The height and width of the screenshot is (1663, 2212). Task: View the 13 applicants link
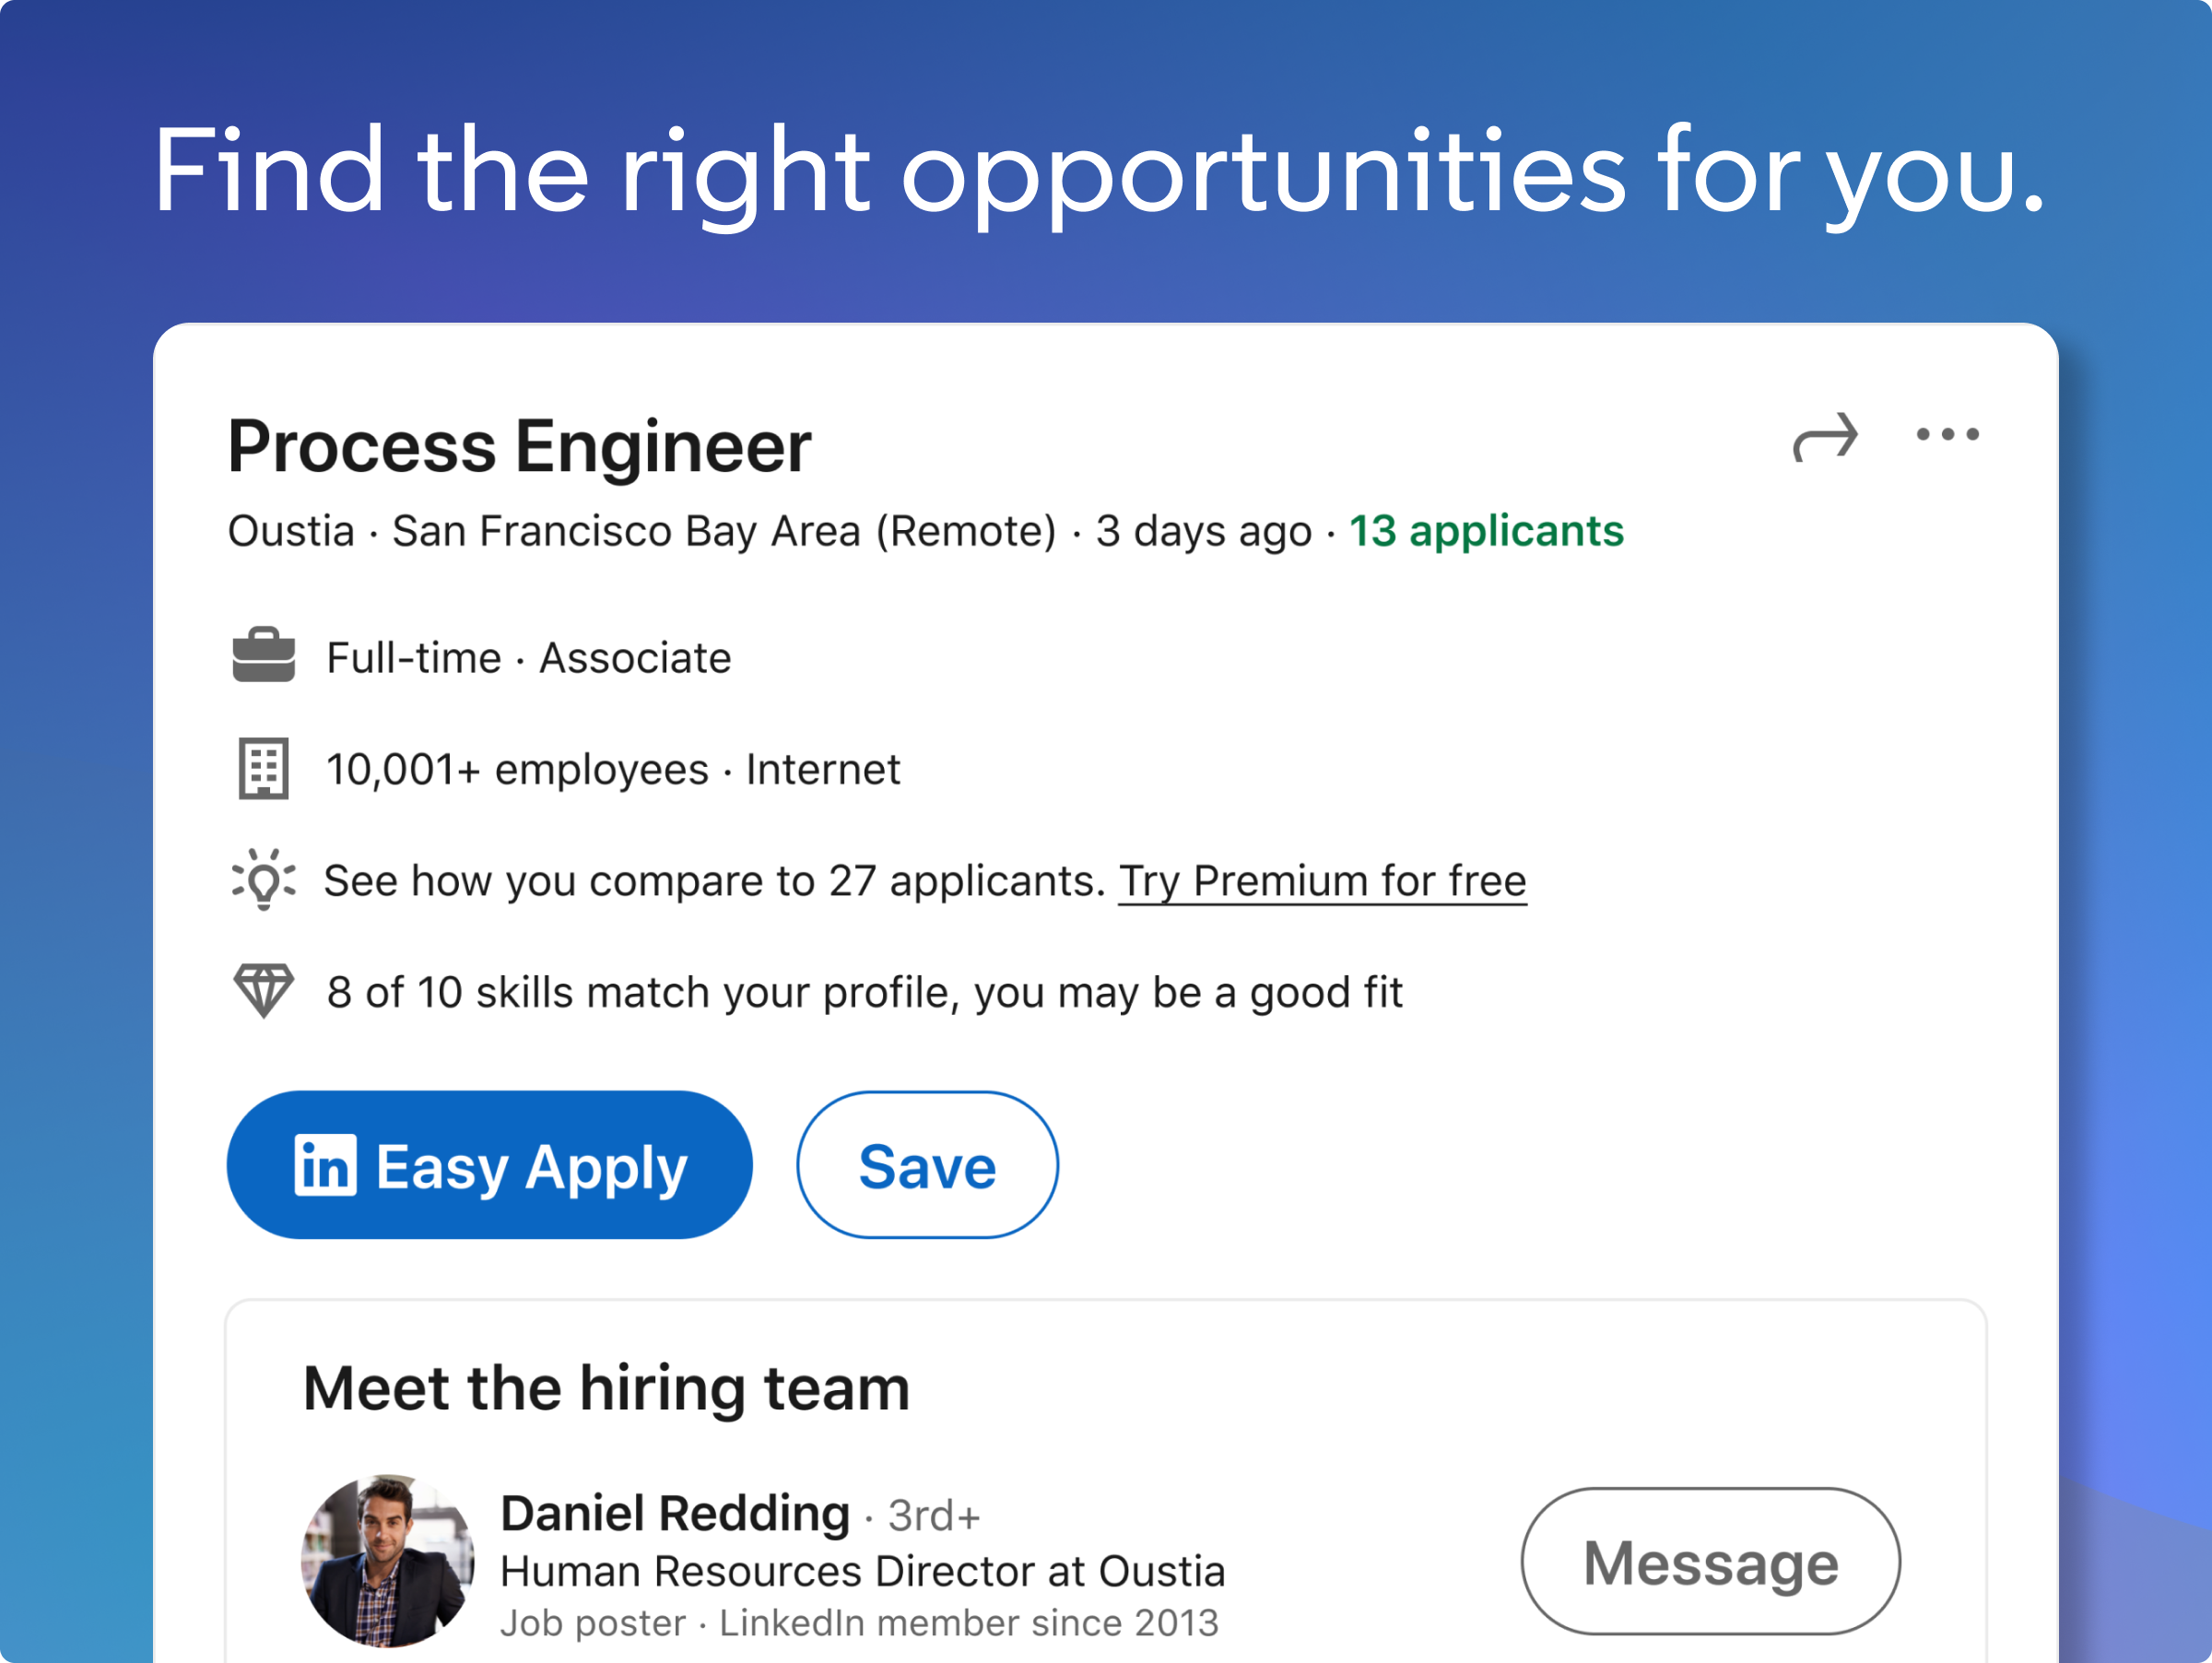[x=1485, y=531]
